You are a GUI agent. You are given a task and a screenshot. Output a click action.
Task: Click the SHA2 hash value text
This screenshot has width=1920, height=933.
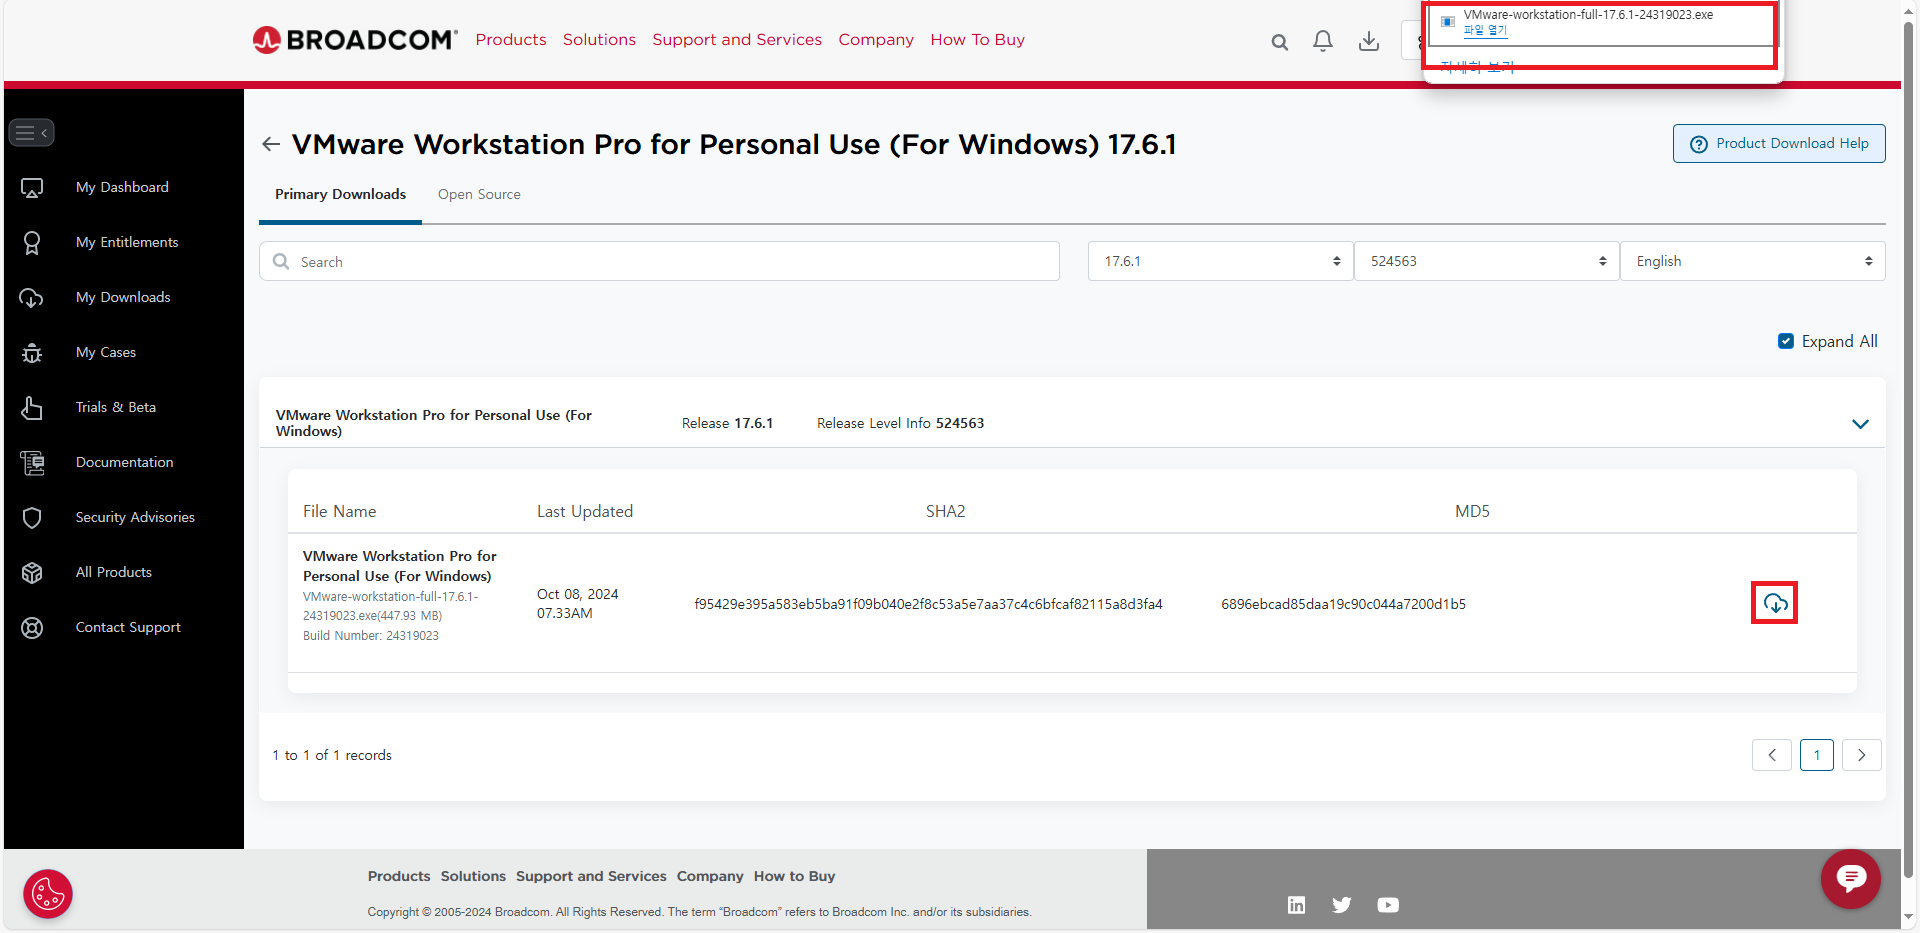tap(928, 604)
